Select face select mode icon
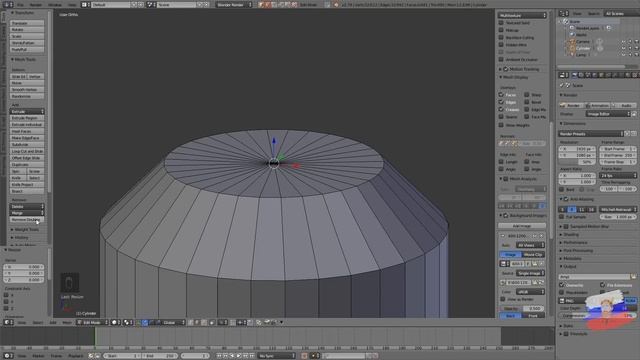The width and height of the screenshot is (640, 360). (204, 322)
